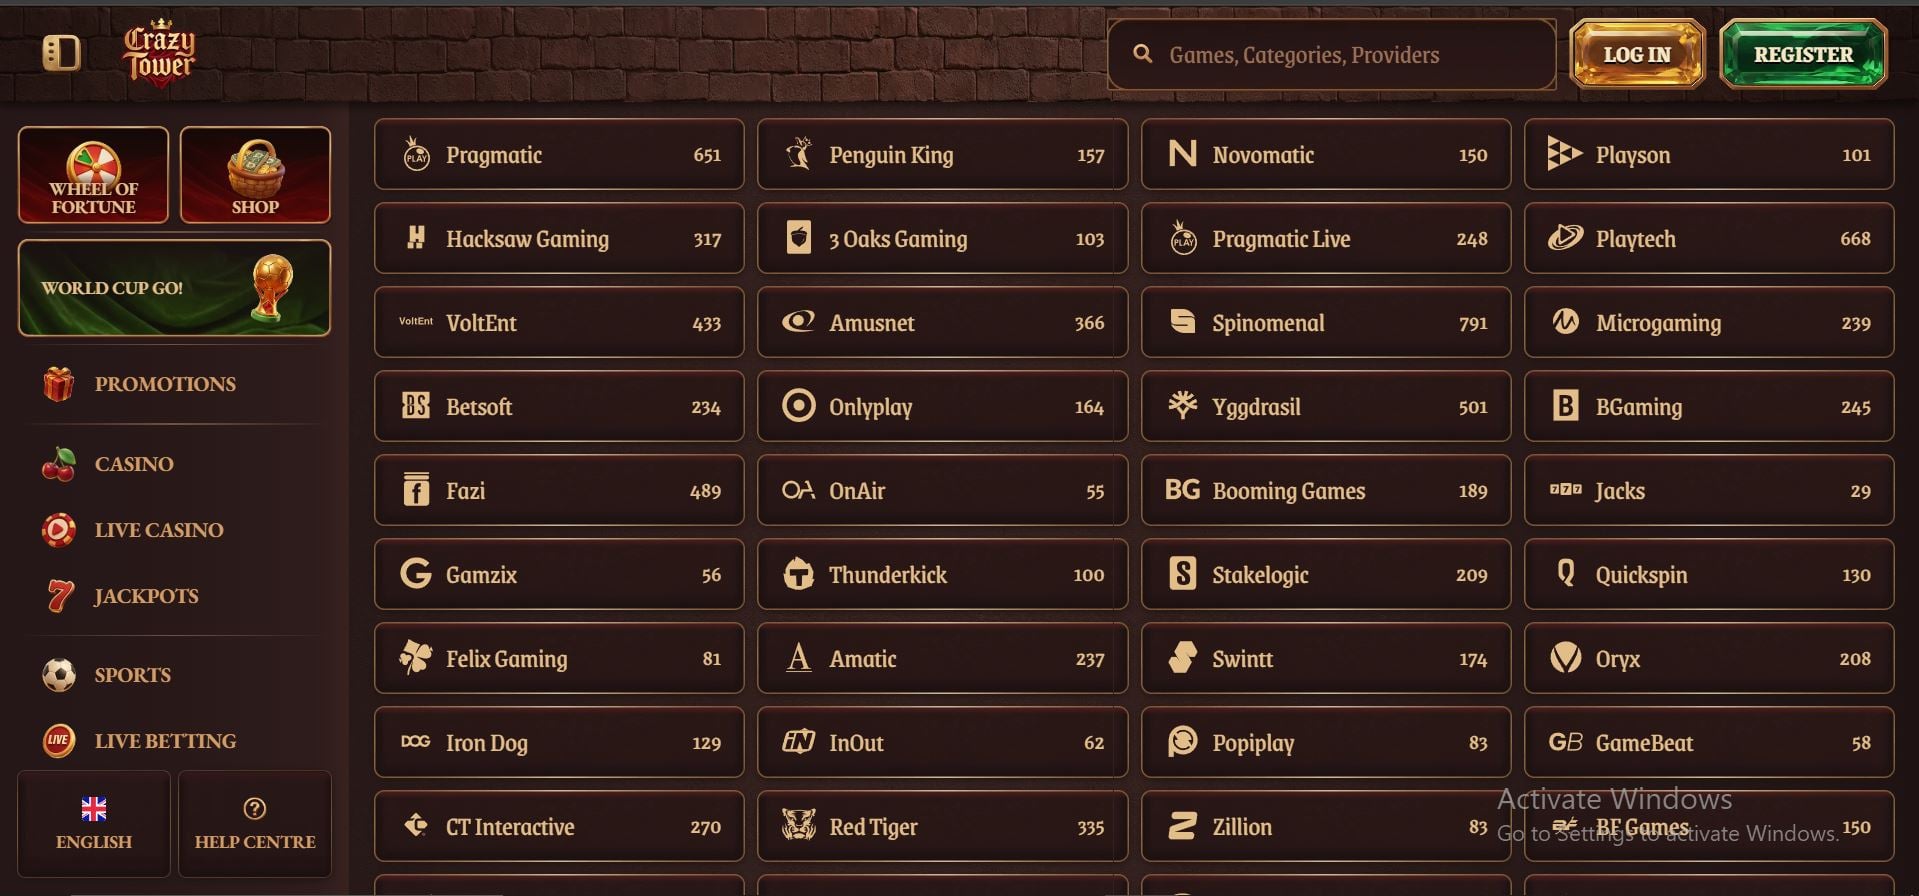Click the Live Casino chip icon
This screenshot has height=896, width=1919.
[59, 530]
